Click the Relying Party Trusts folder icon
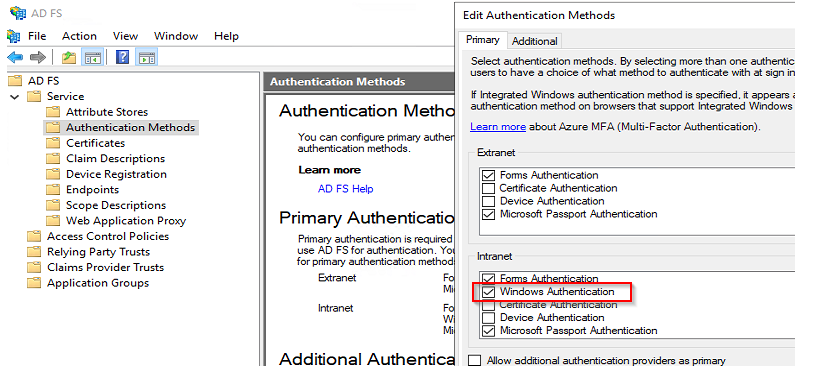Viewport: 832px width, 383px height. [34, 252]
